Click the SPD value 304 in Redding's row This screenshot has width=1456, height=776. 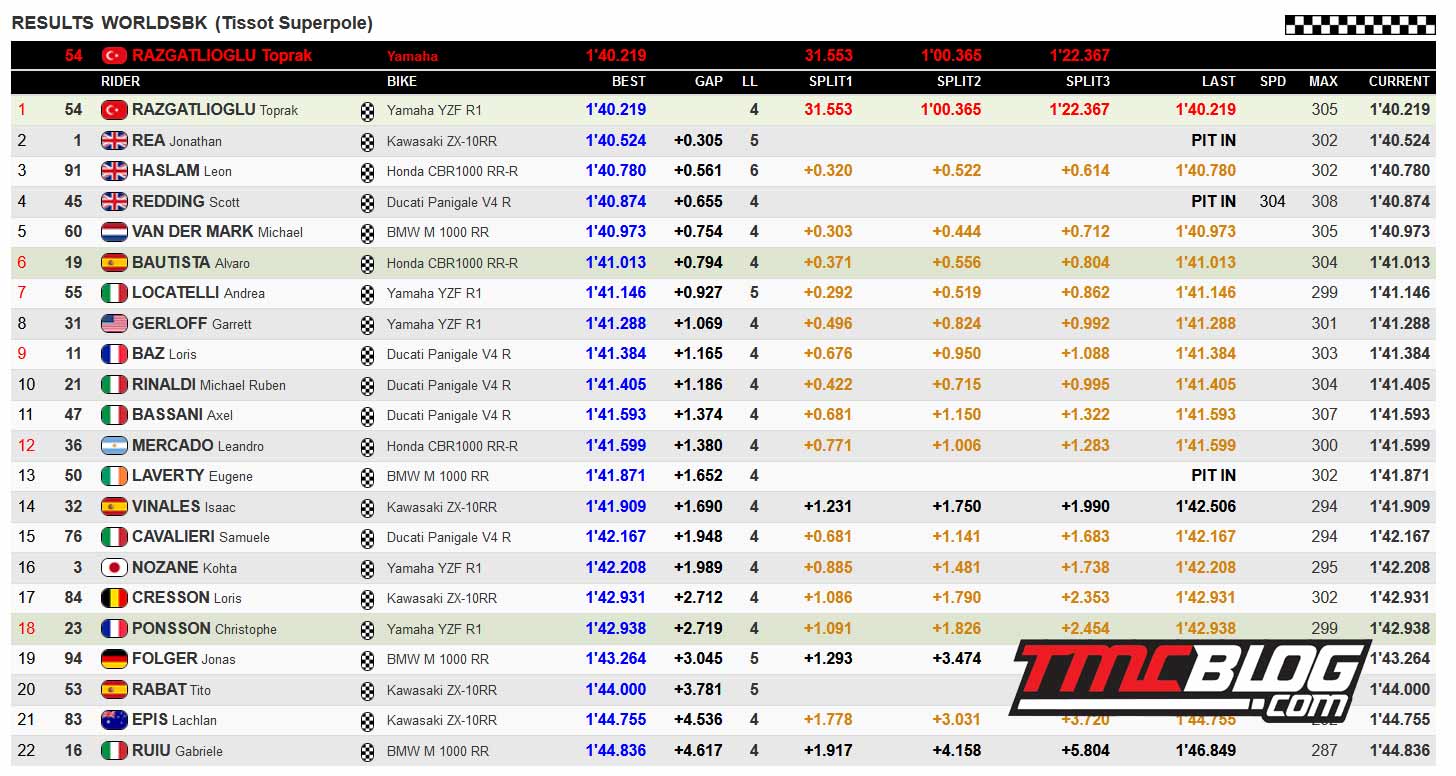[x=1273, y=202]
